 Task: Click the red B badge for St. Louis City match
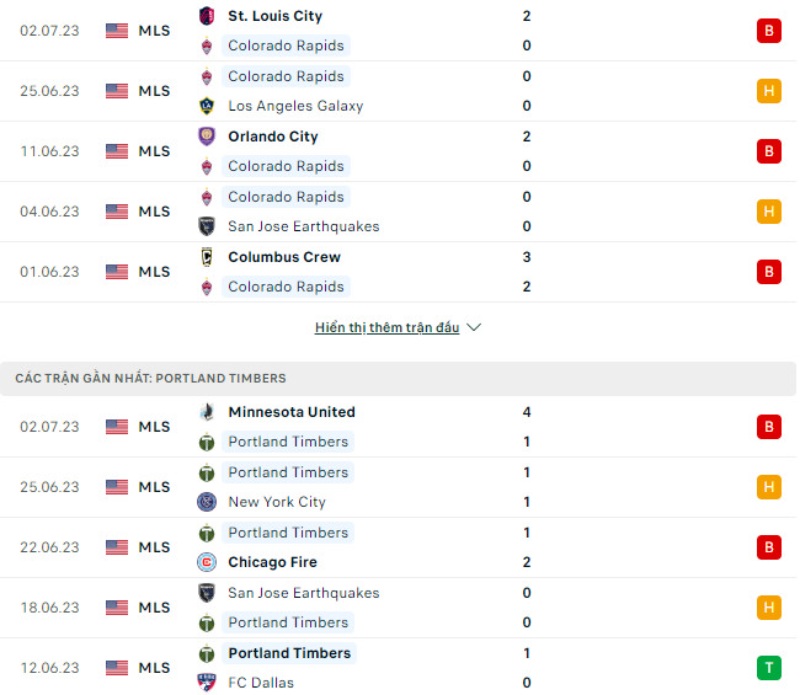[x=768, y=31]
